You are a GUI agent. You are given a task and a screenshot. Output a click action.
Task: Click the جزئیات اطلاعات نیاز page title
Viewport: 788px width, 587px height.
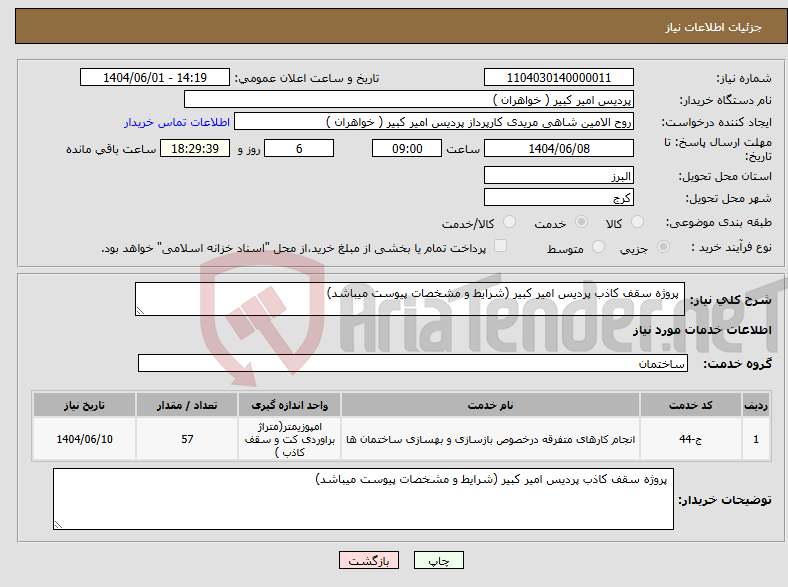714,27
